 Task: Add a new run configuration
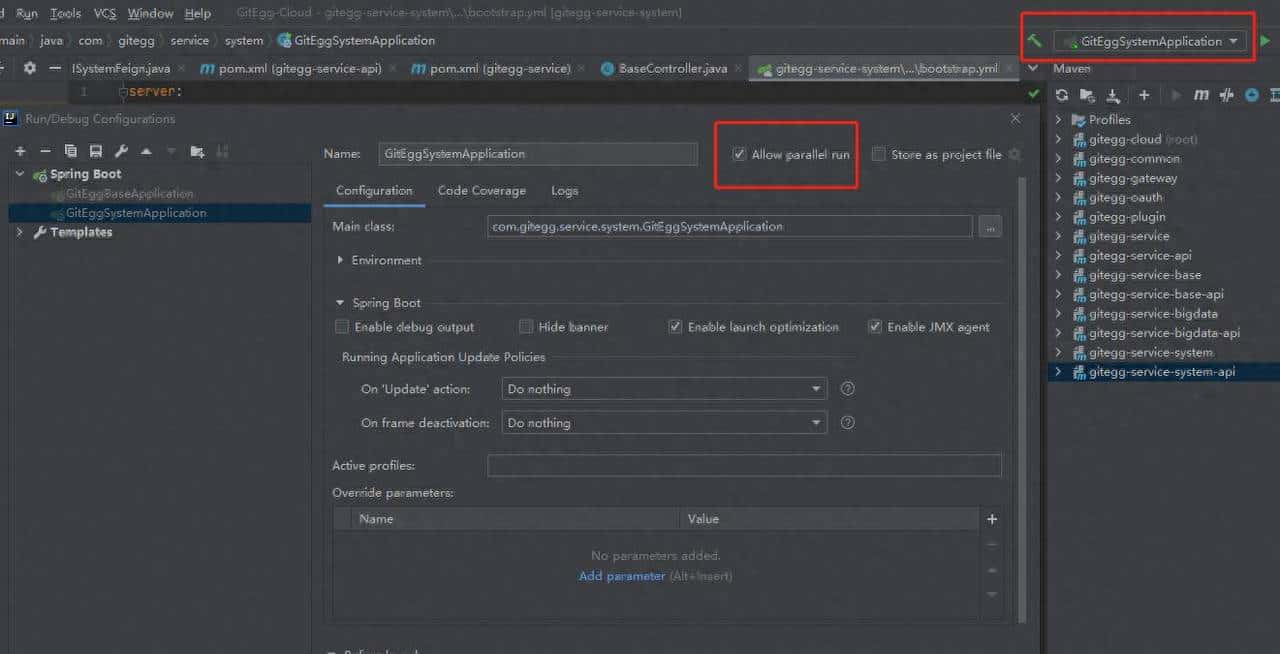(20, 151)
